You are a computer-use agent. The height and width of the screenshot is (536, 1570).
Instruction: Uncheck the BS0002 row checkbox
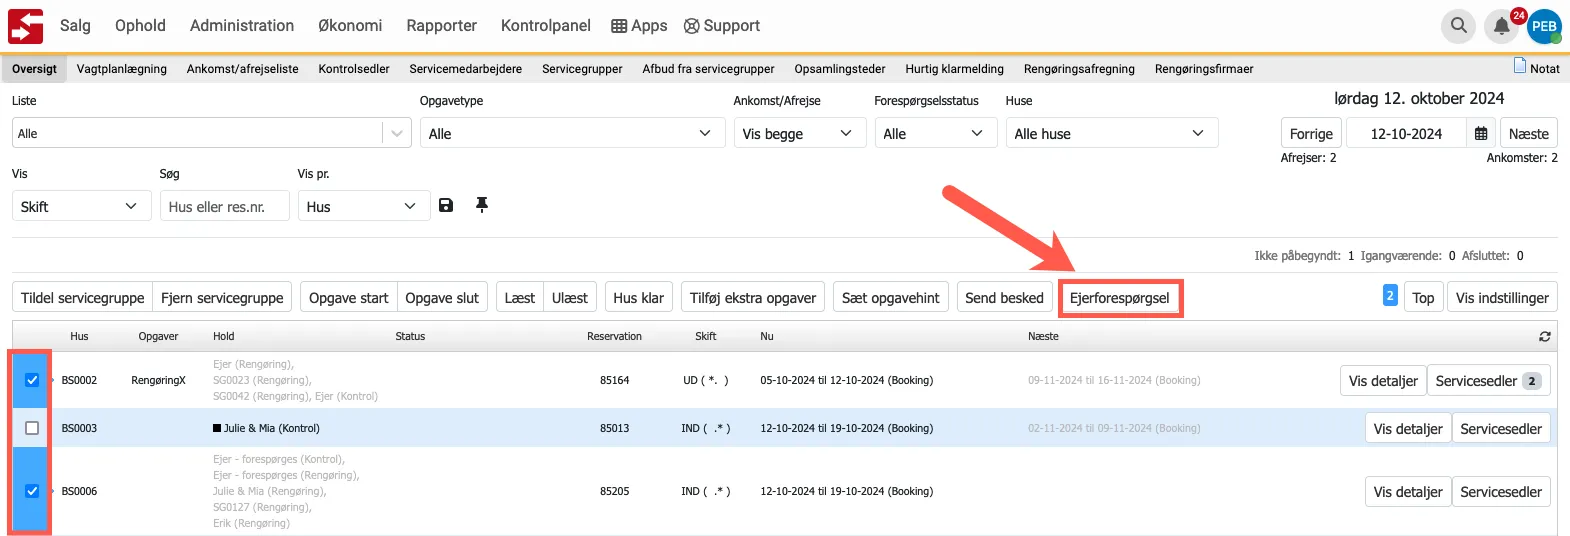click(x=32, y=380)
